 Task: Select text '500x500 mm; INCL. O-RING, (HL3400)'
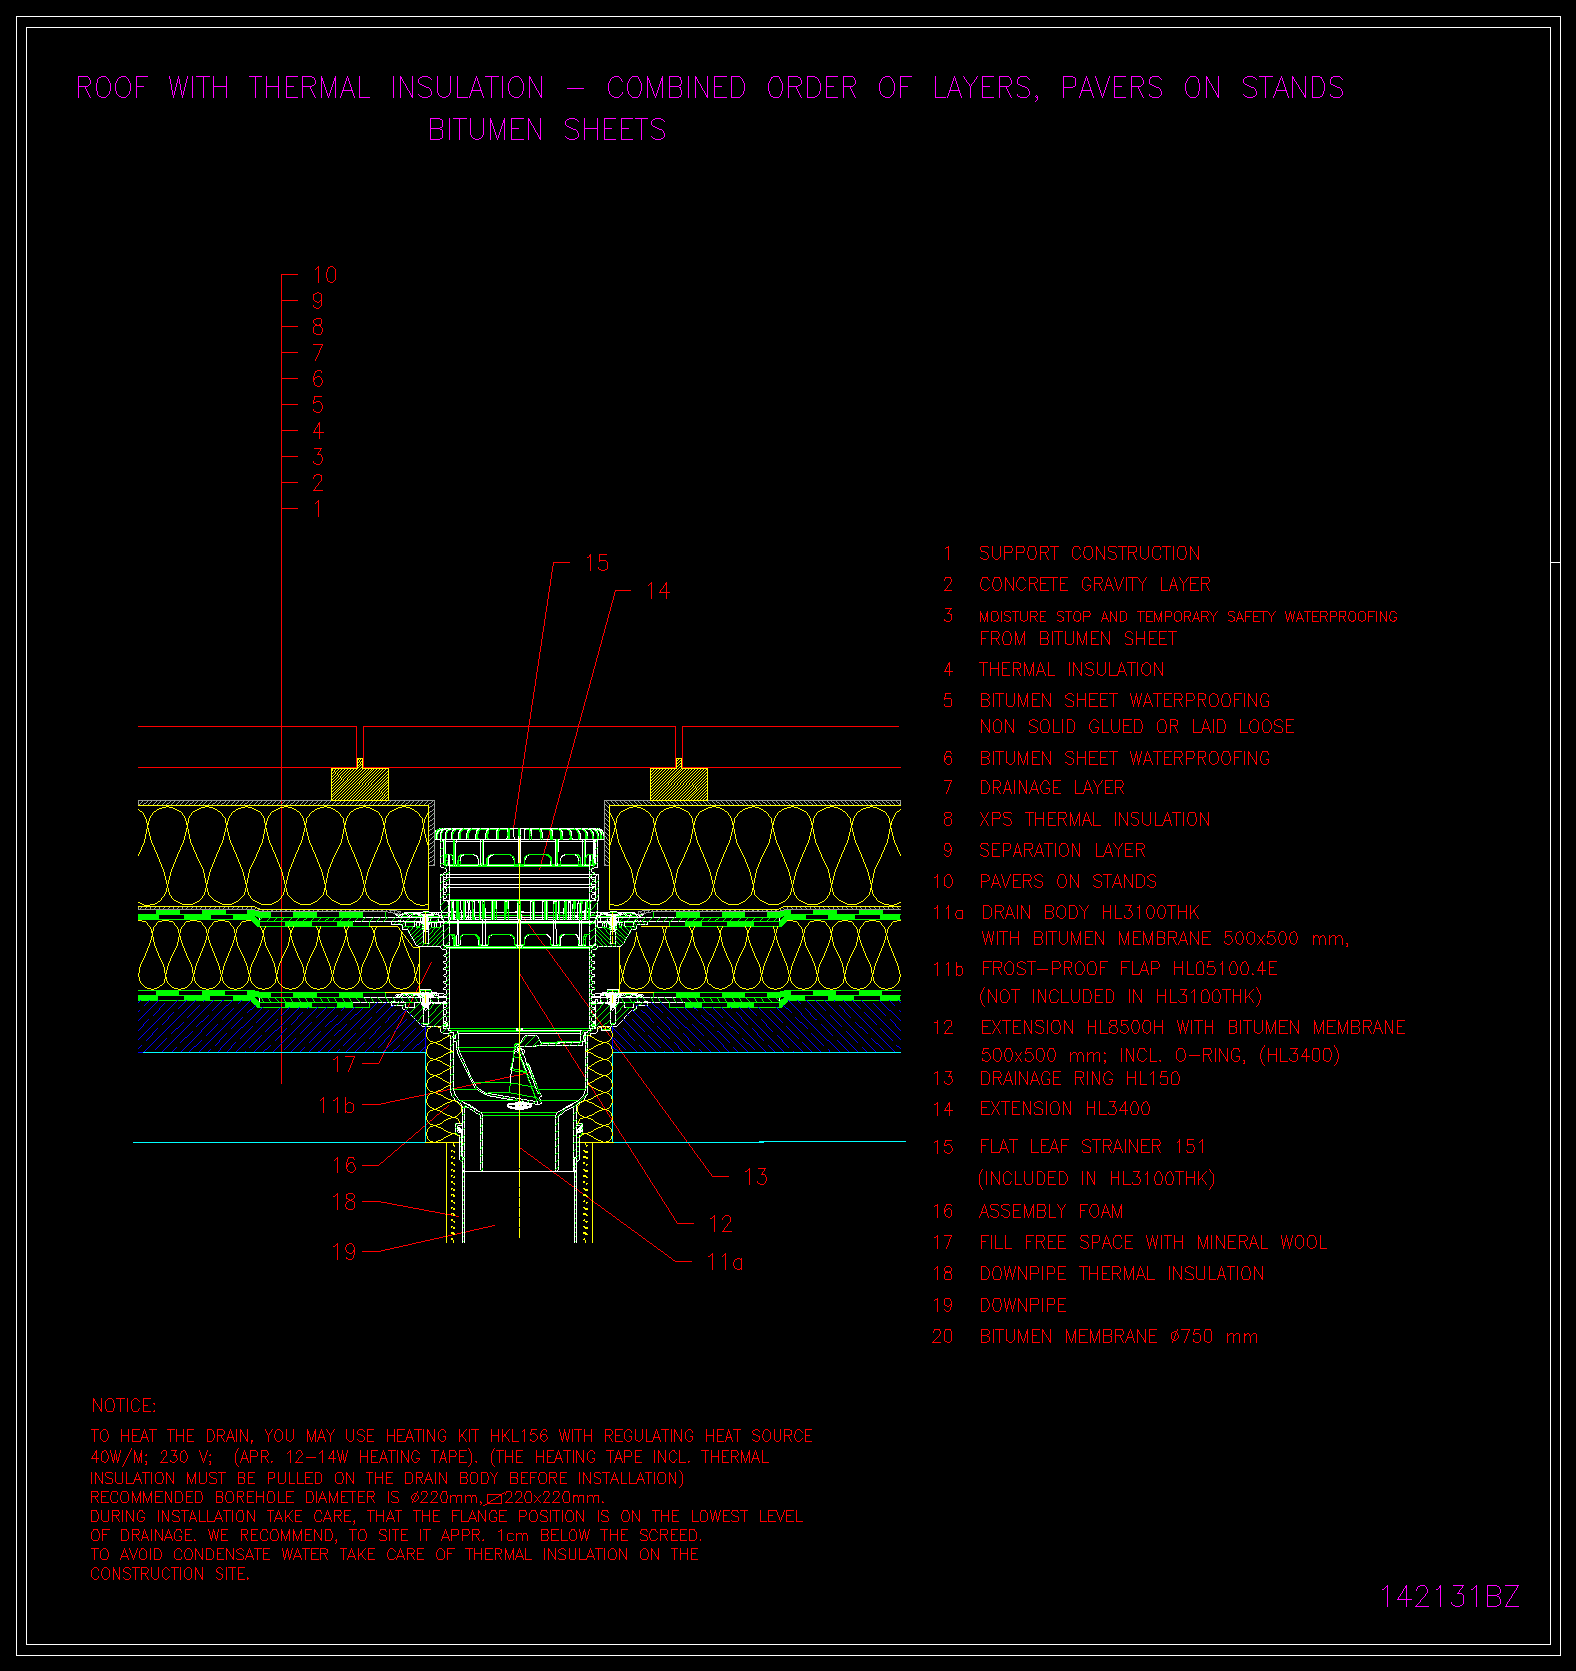click(1160, 1054)
